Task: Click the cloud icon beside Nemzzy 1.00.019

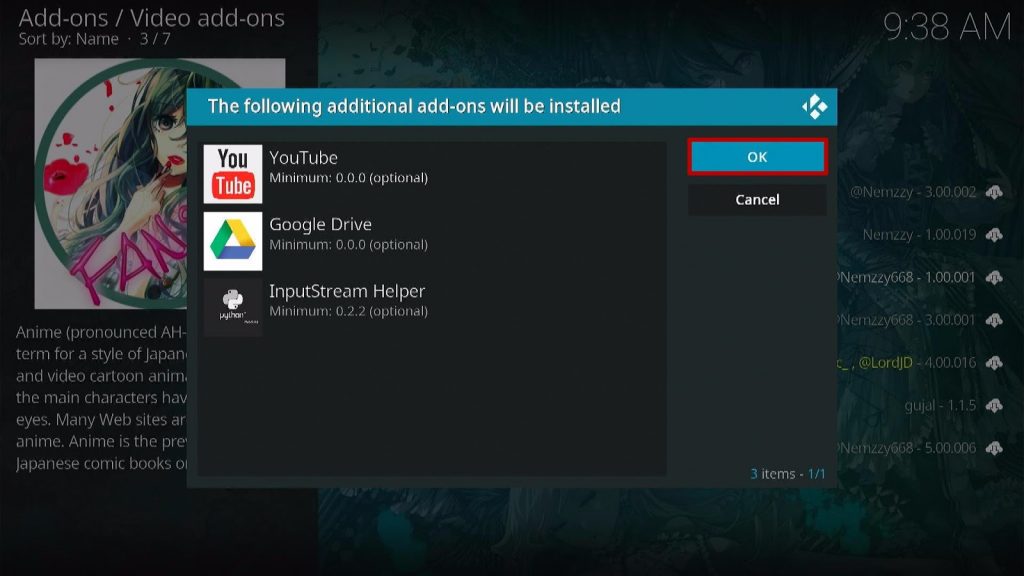Action: click(x=994, y=234)
